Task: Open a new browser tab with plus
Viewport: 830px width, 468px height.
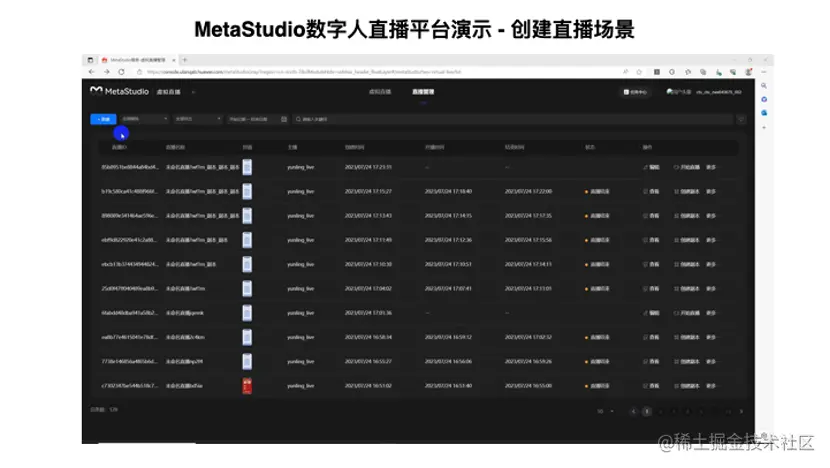Action: [x=185, y=60]
